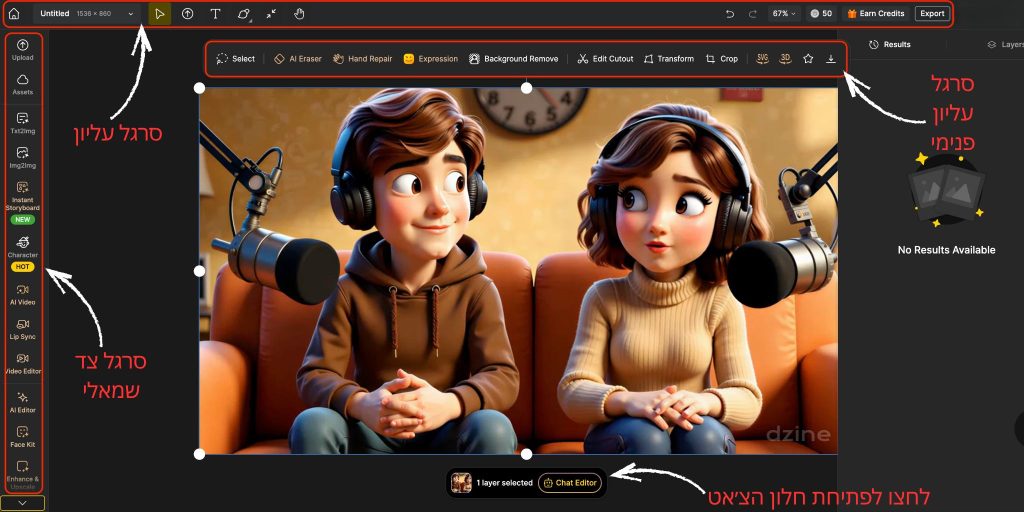Click the Undo arrow

tap(729, 14)
